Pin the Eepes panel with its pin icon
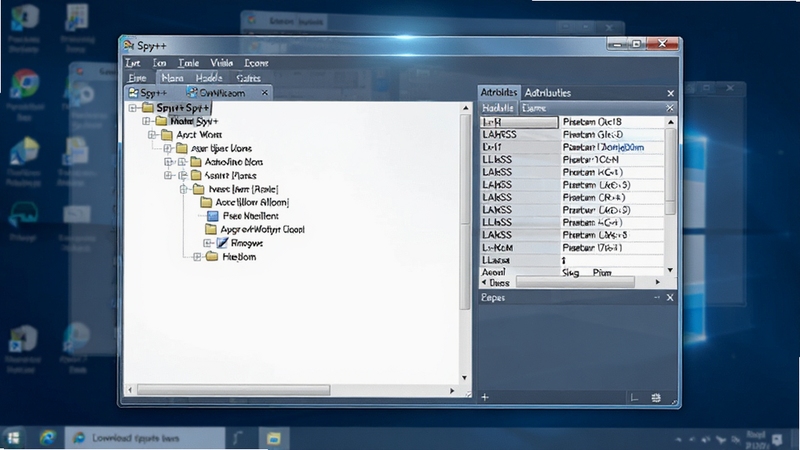 657,297
